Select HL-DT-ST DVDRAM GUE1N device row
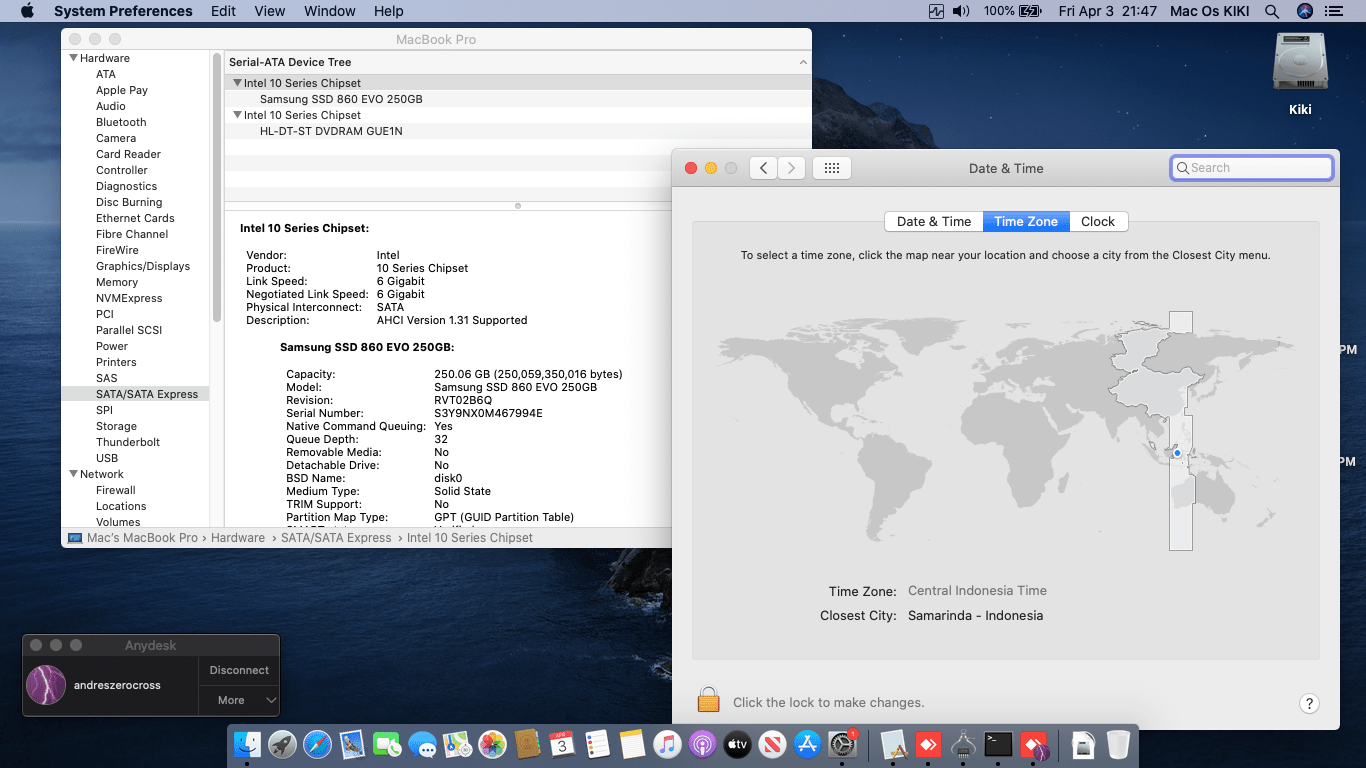The height and width of the screenshot is (768, 1366). [x=517, y=131]
